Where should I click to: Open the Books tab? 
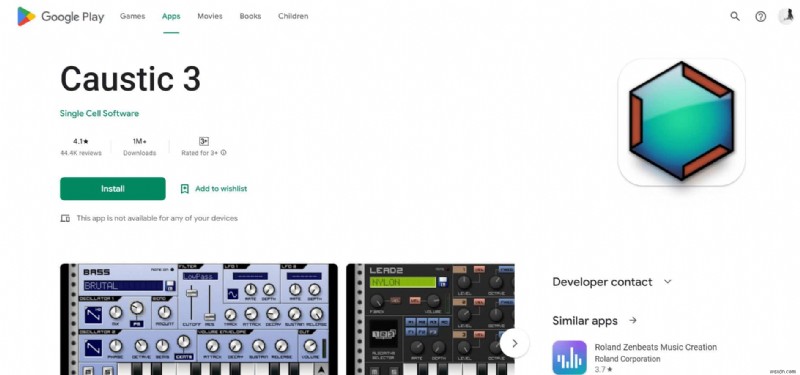click(x=250, y=16)
